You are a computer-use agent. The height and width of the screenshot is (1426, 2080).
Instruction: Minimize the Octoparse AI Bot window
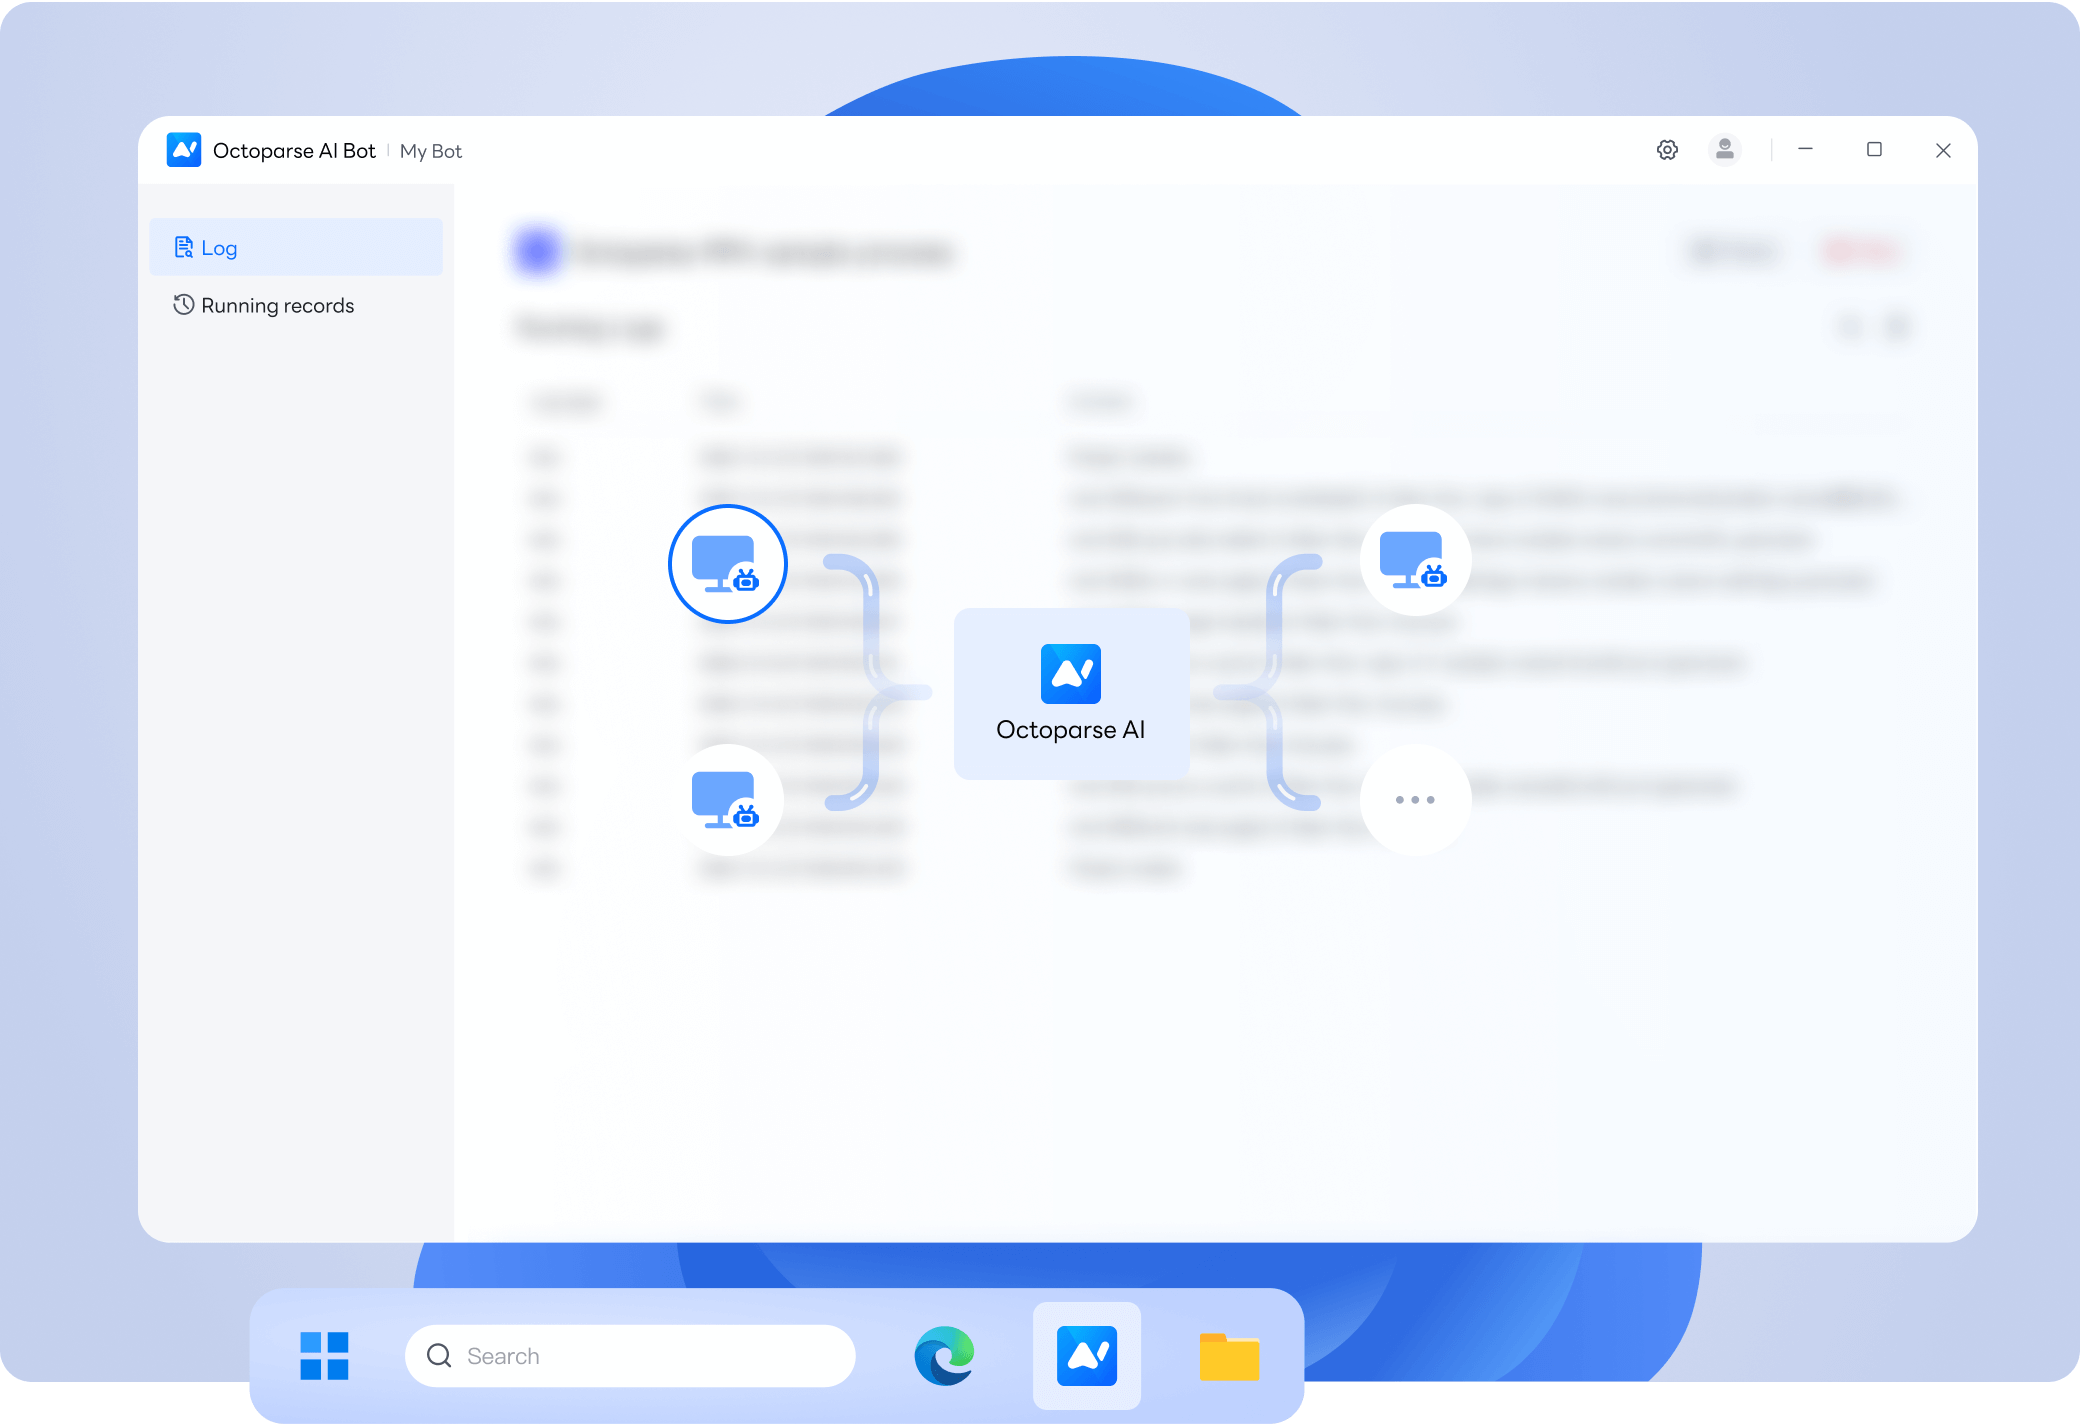click(1806, 149)
